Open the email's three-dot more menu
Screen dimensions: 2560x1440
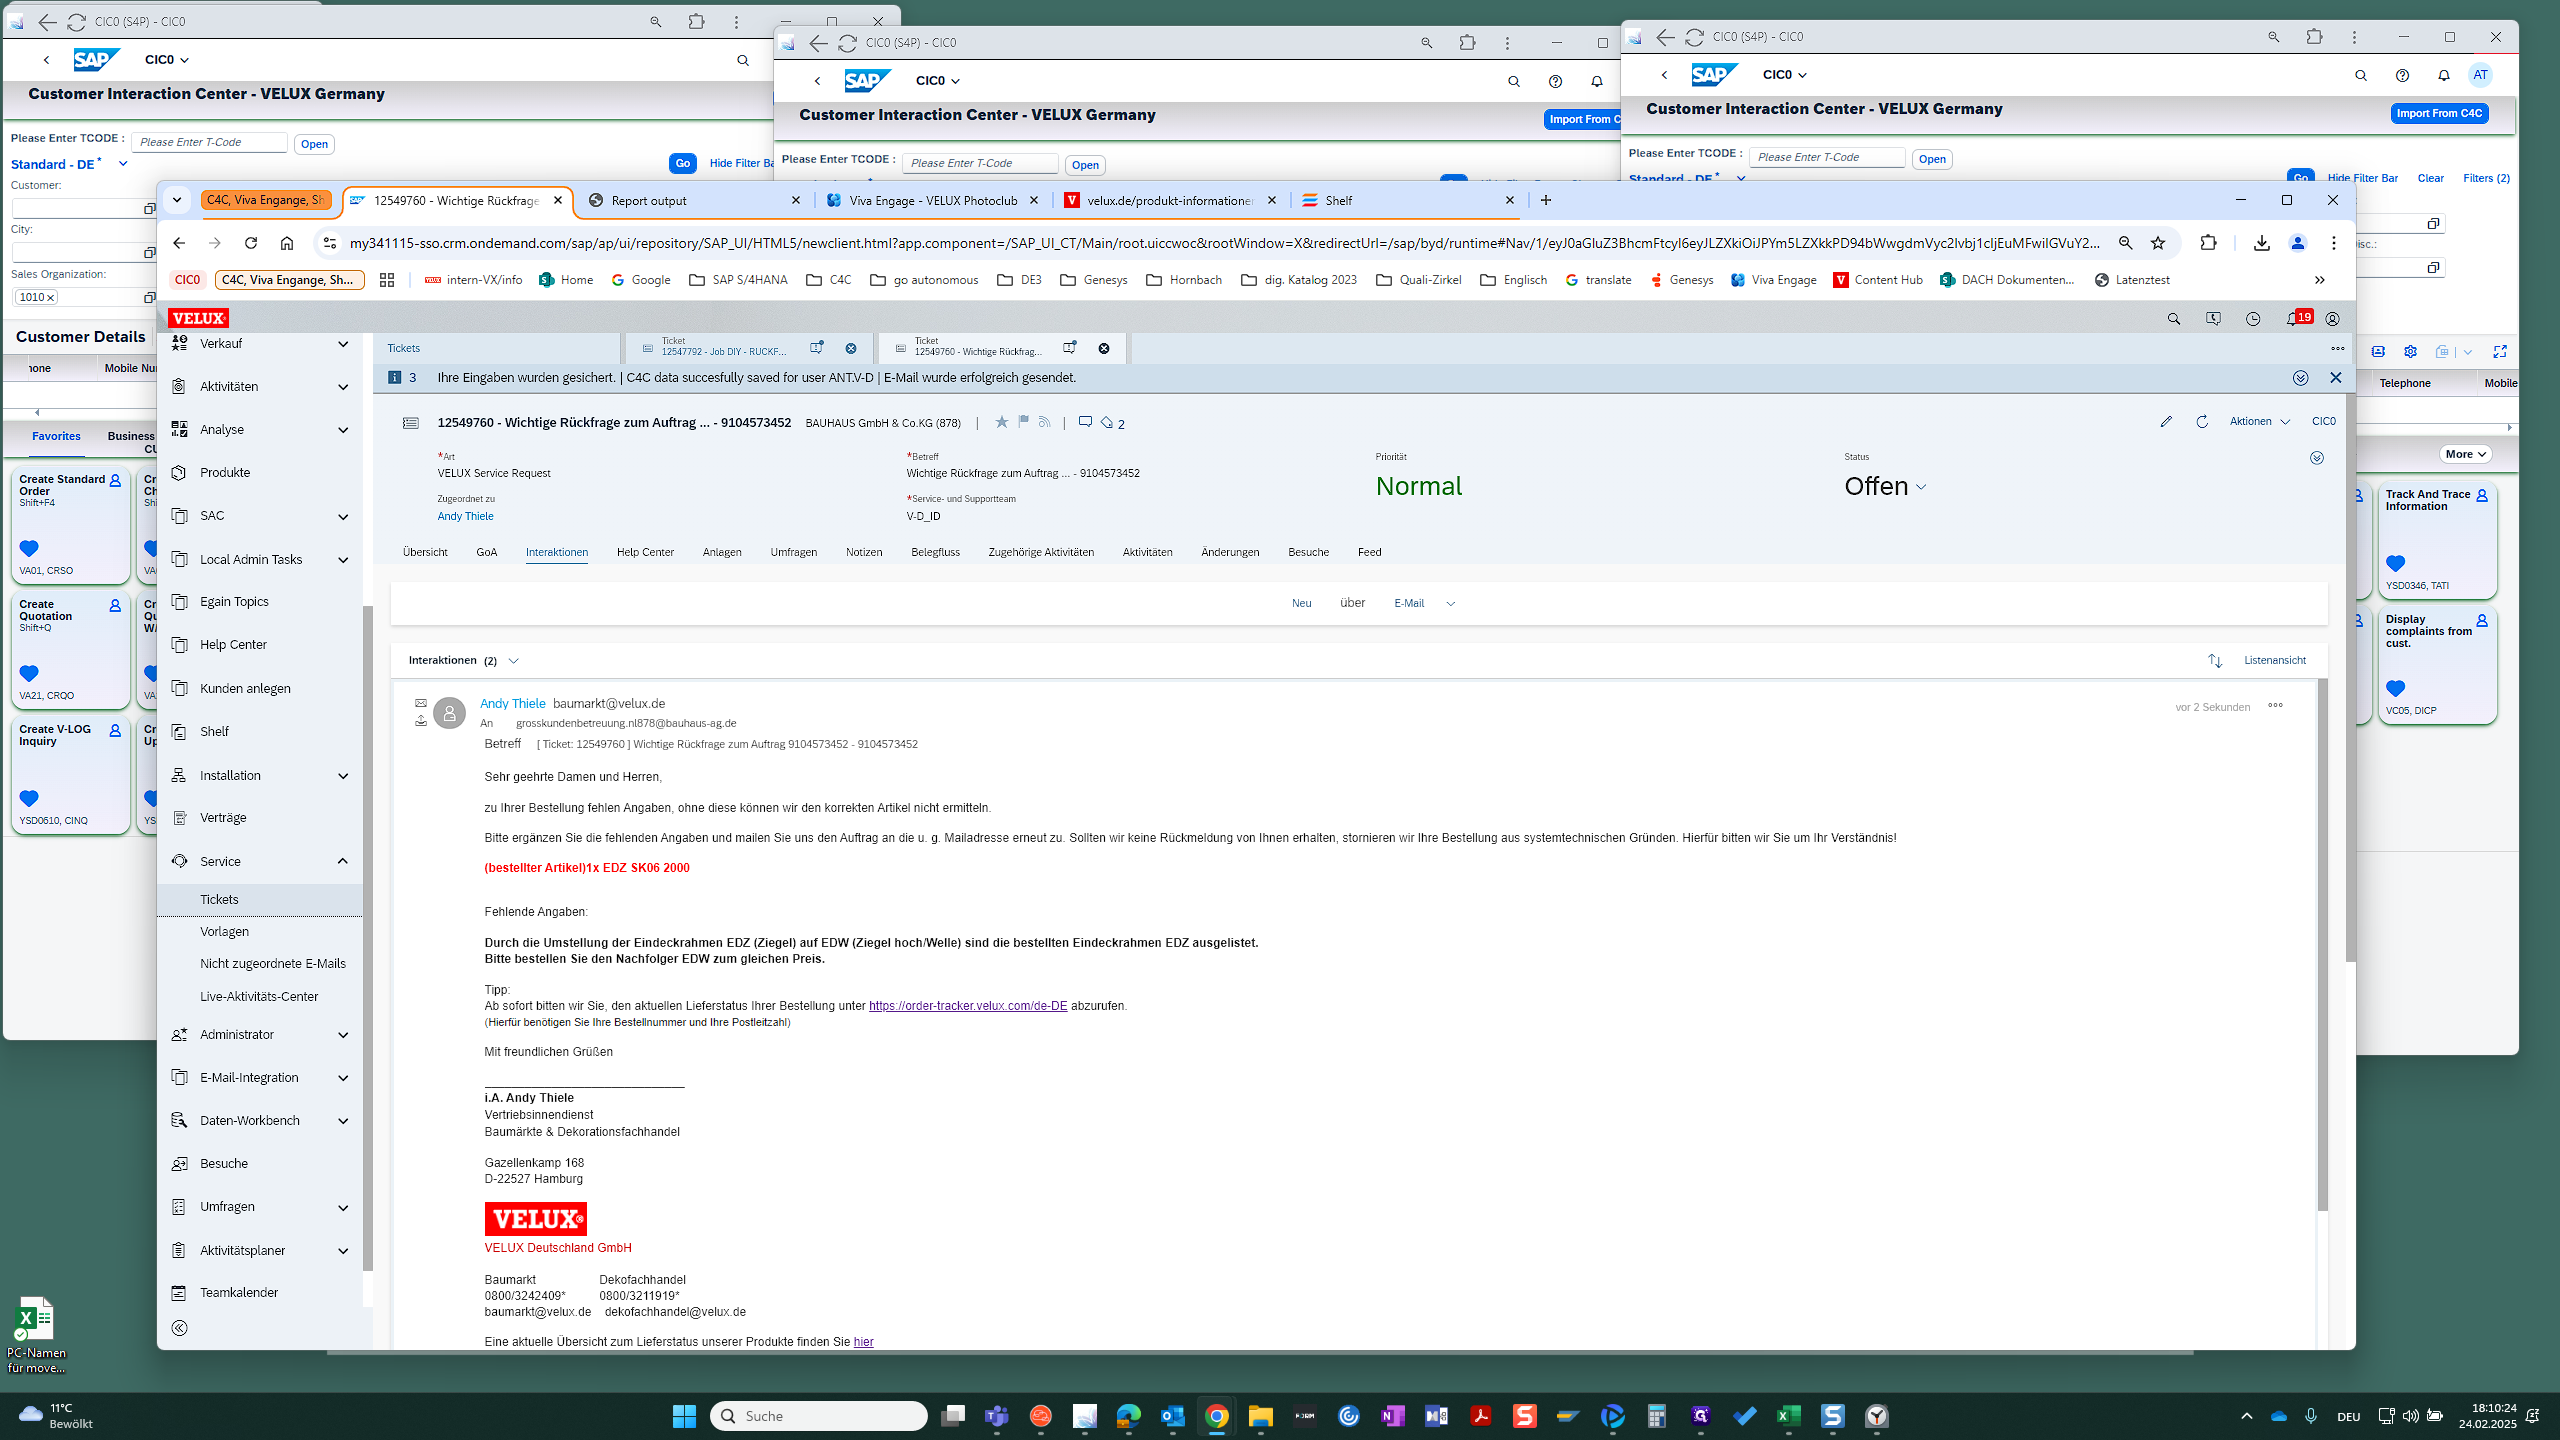[2275, 705]
